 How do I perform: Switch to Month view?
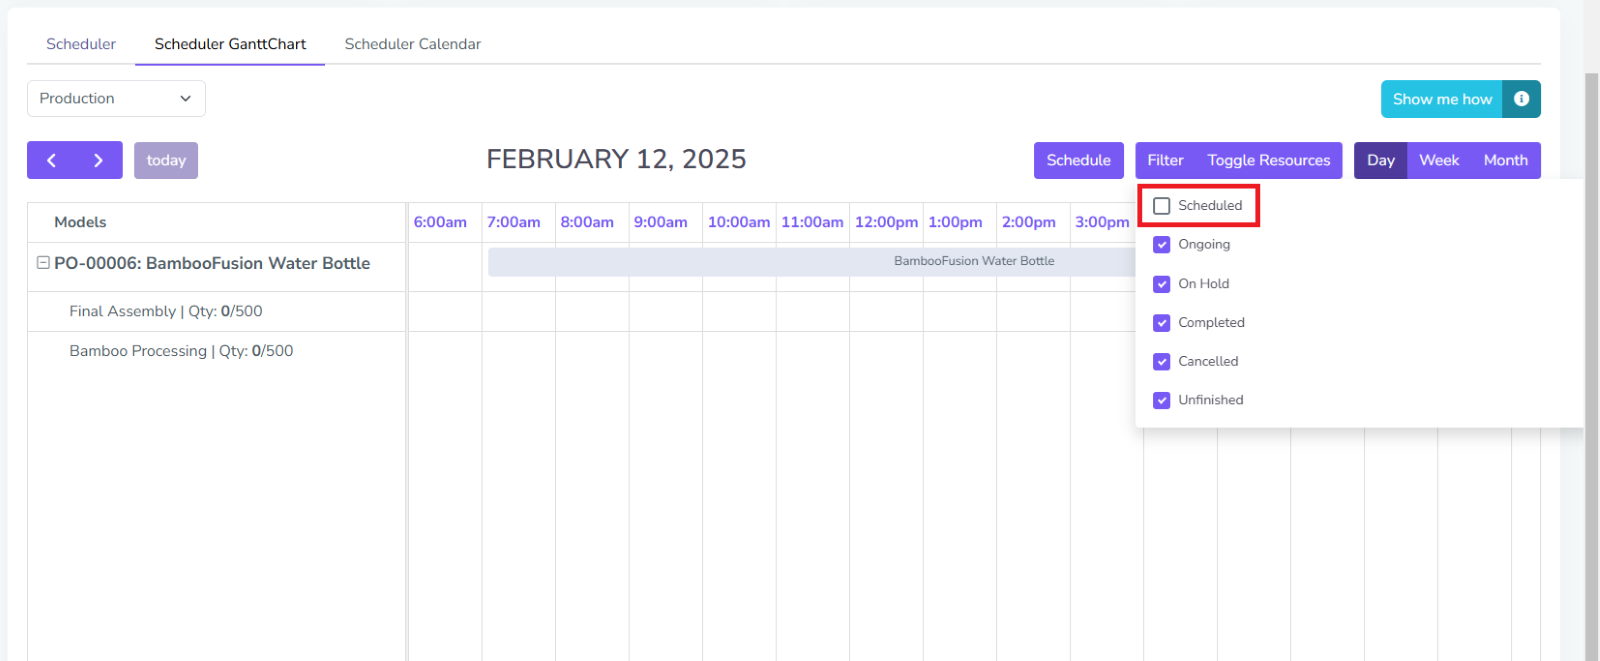(1505, 160)
